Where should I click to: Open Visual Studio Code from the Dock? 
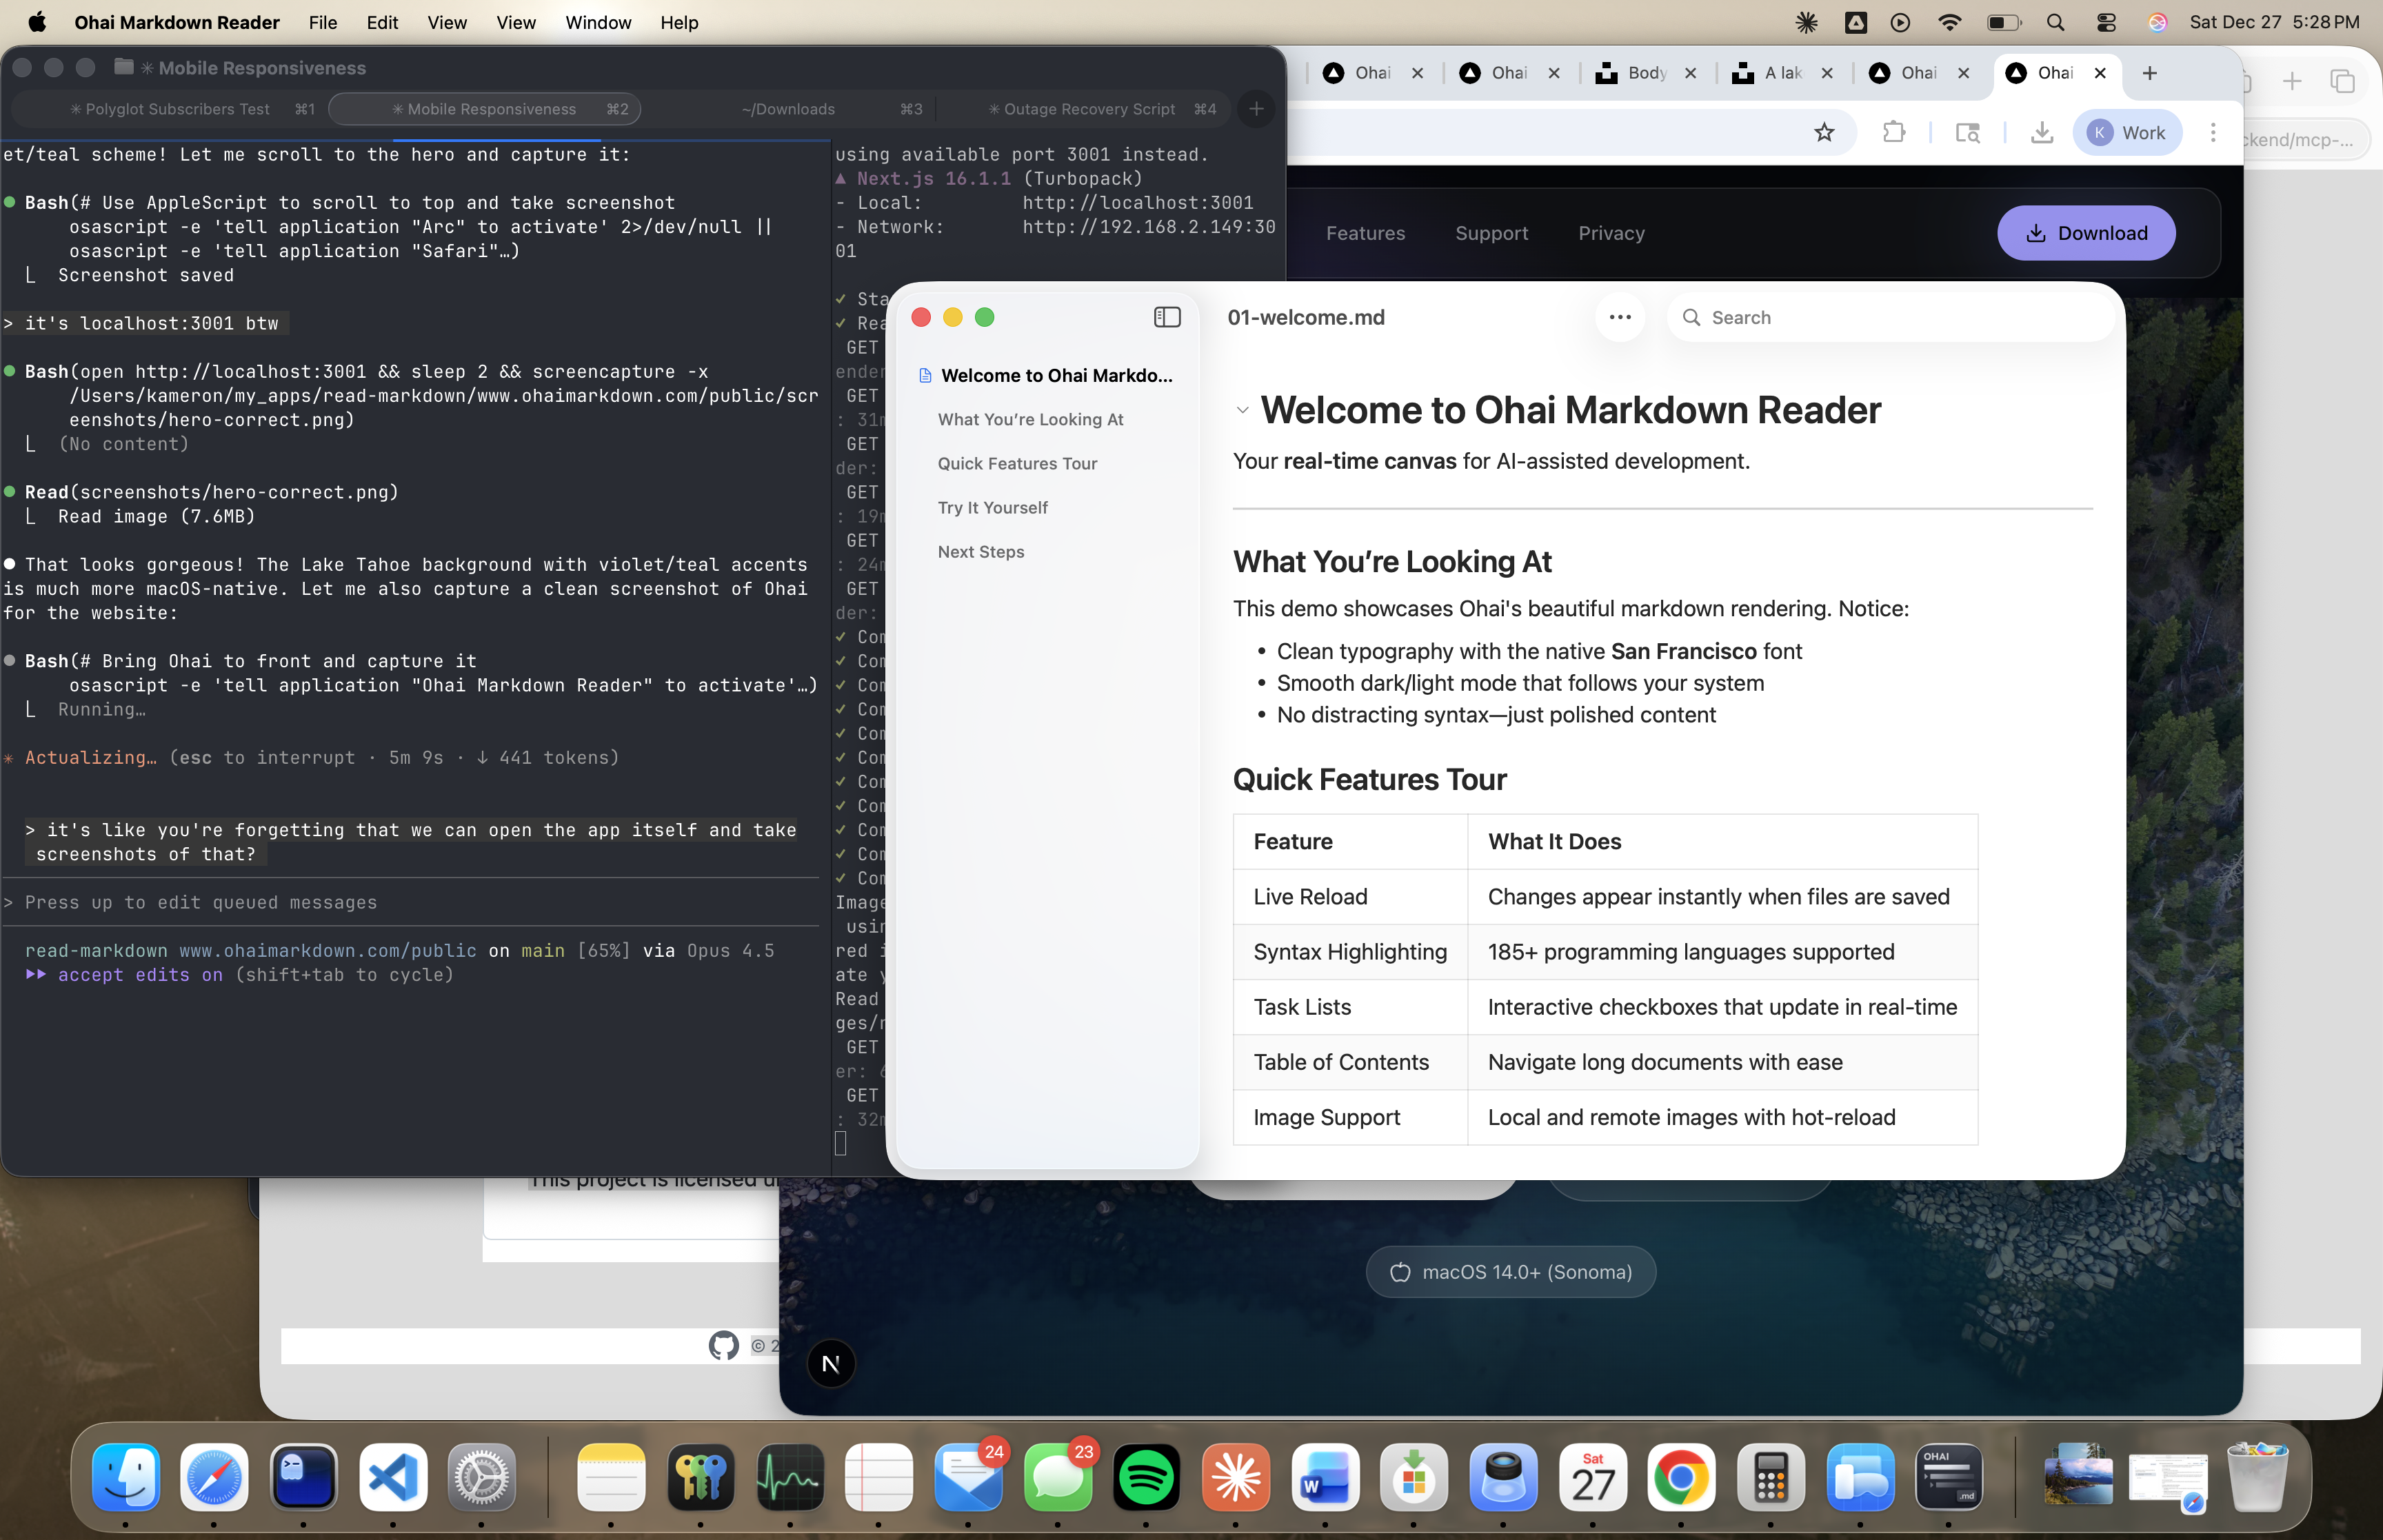click(393, 1478)
